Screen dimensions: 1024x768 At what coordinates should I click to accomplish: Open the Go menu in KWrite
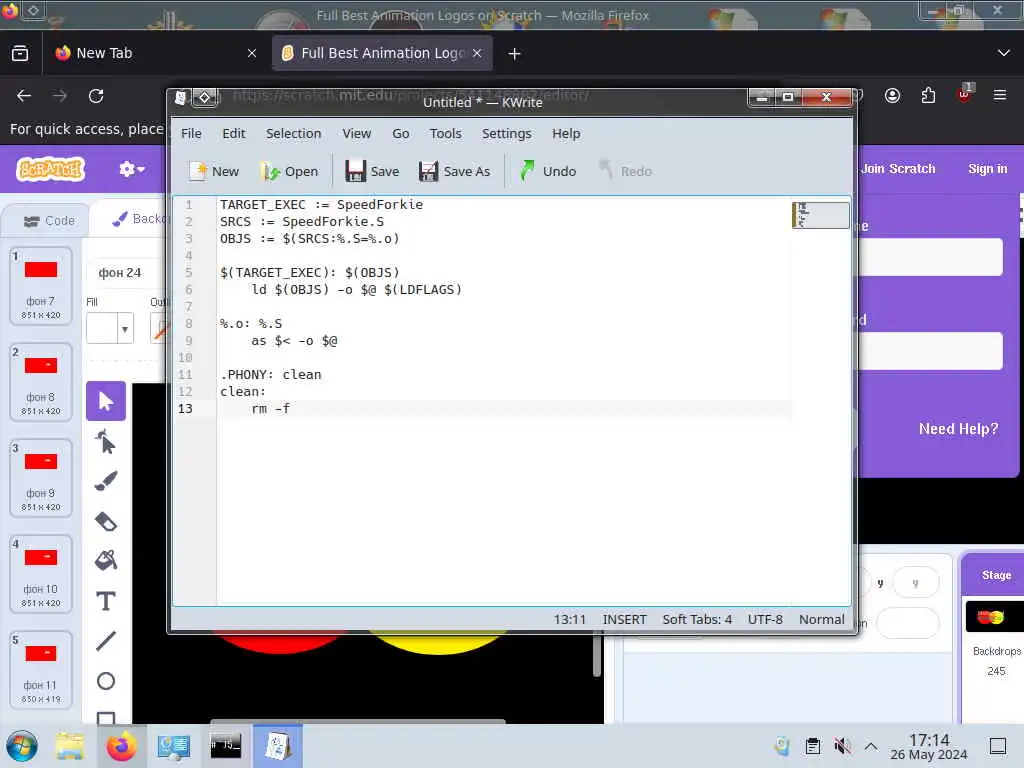tap(400, 133)
